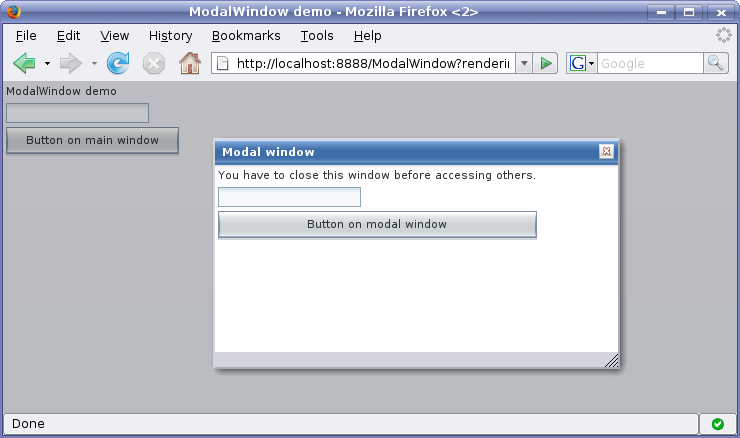Focus the text field inside modal window
740x438 pixels.
(x=289, y=198)
